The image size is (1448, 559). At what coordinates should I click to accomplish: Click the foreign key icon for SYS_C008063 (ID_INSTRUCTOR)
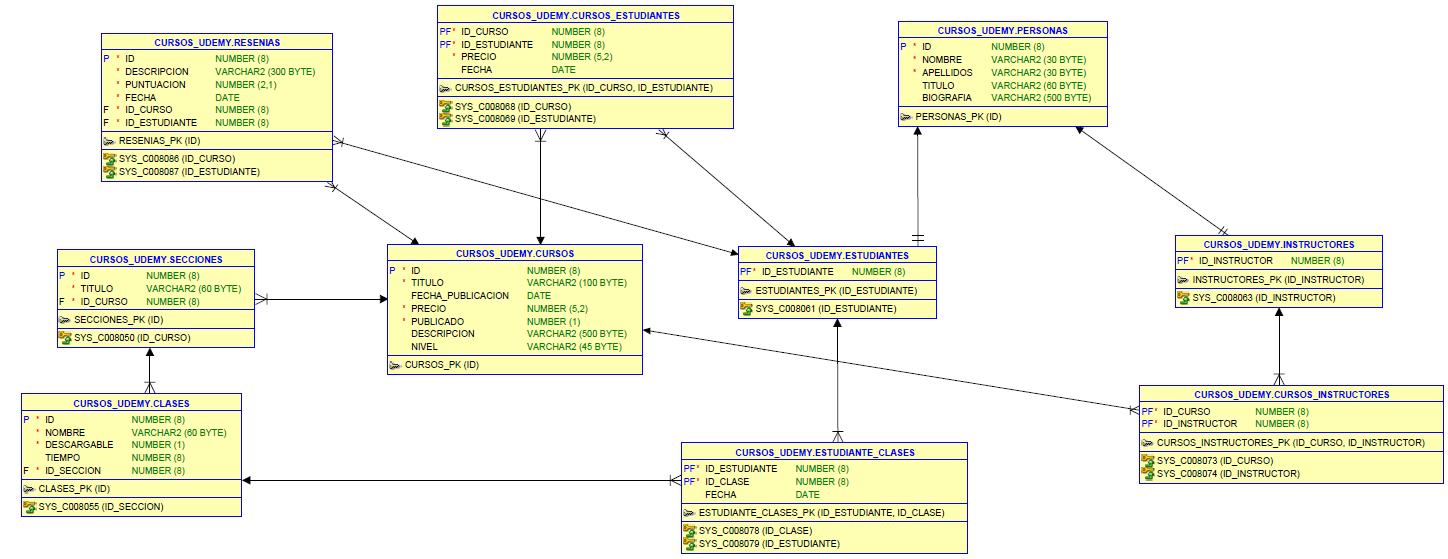[1184, 298]
